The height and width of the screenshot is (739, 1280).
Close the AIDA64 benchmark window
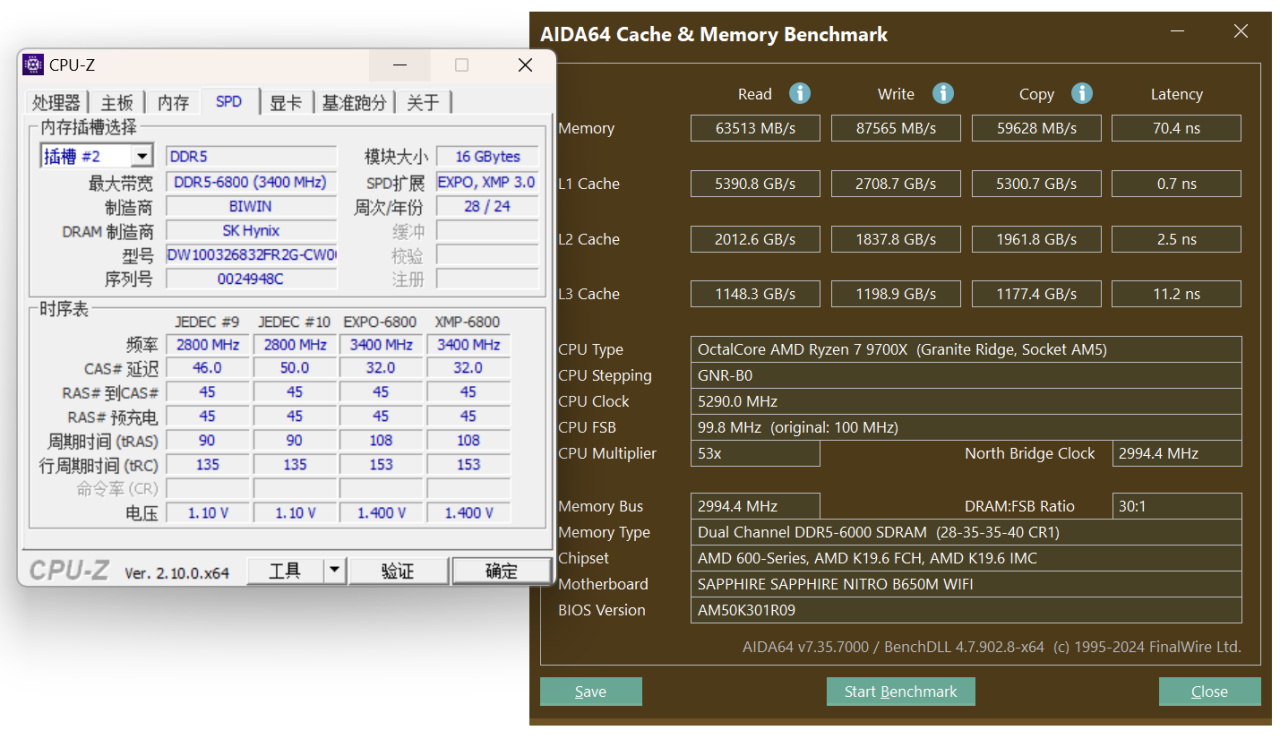(1241, 32)
